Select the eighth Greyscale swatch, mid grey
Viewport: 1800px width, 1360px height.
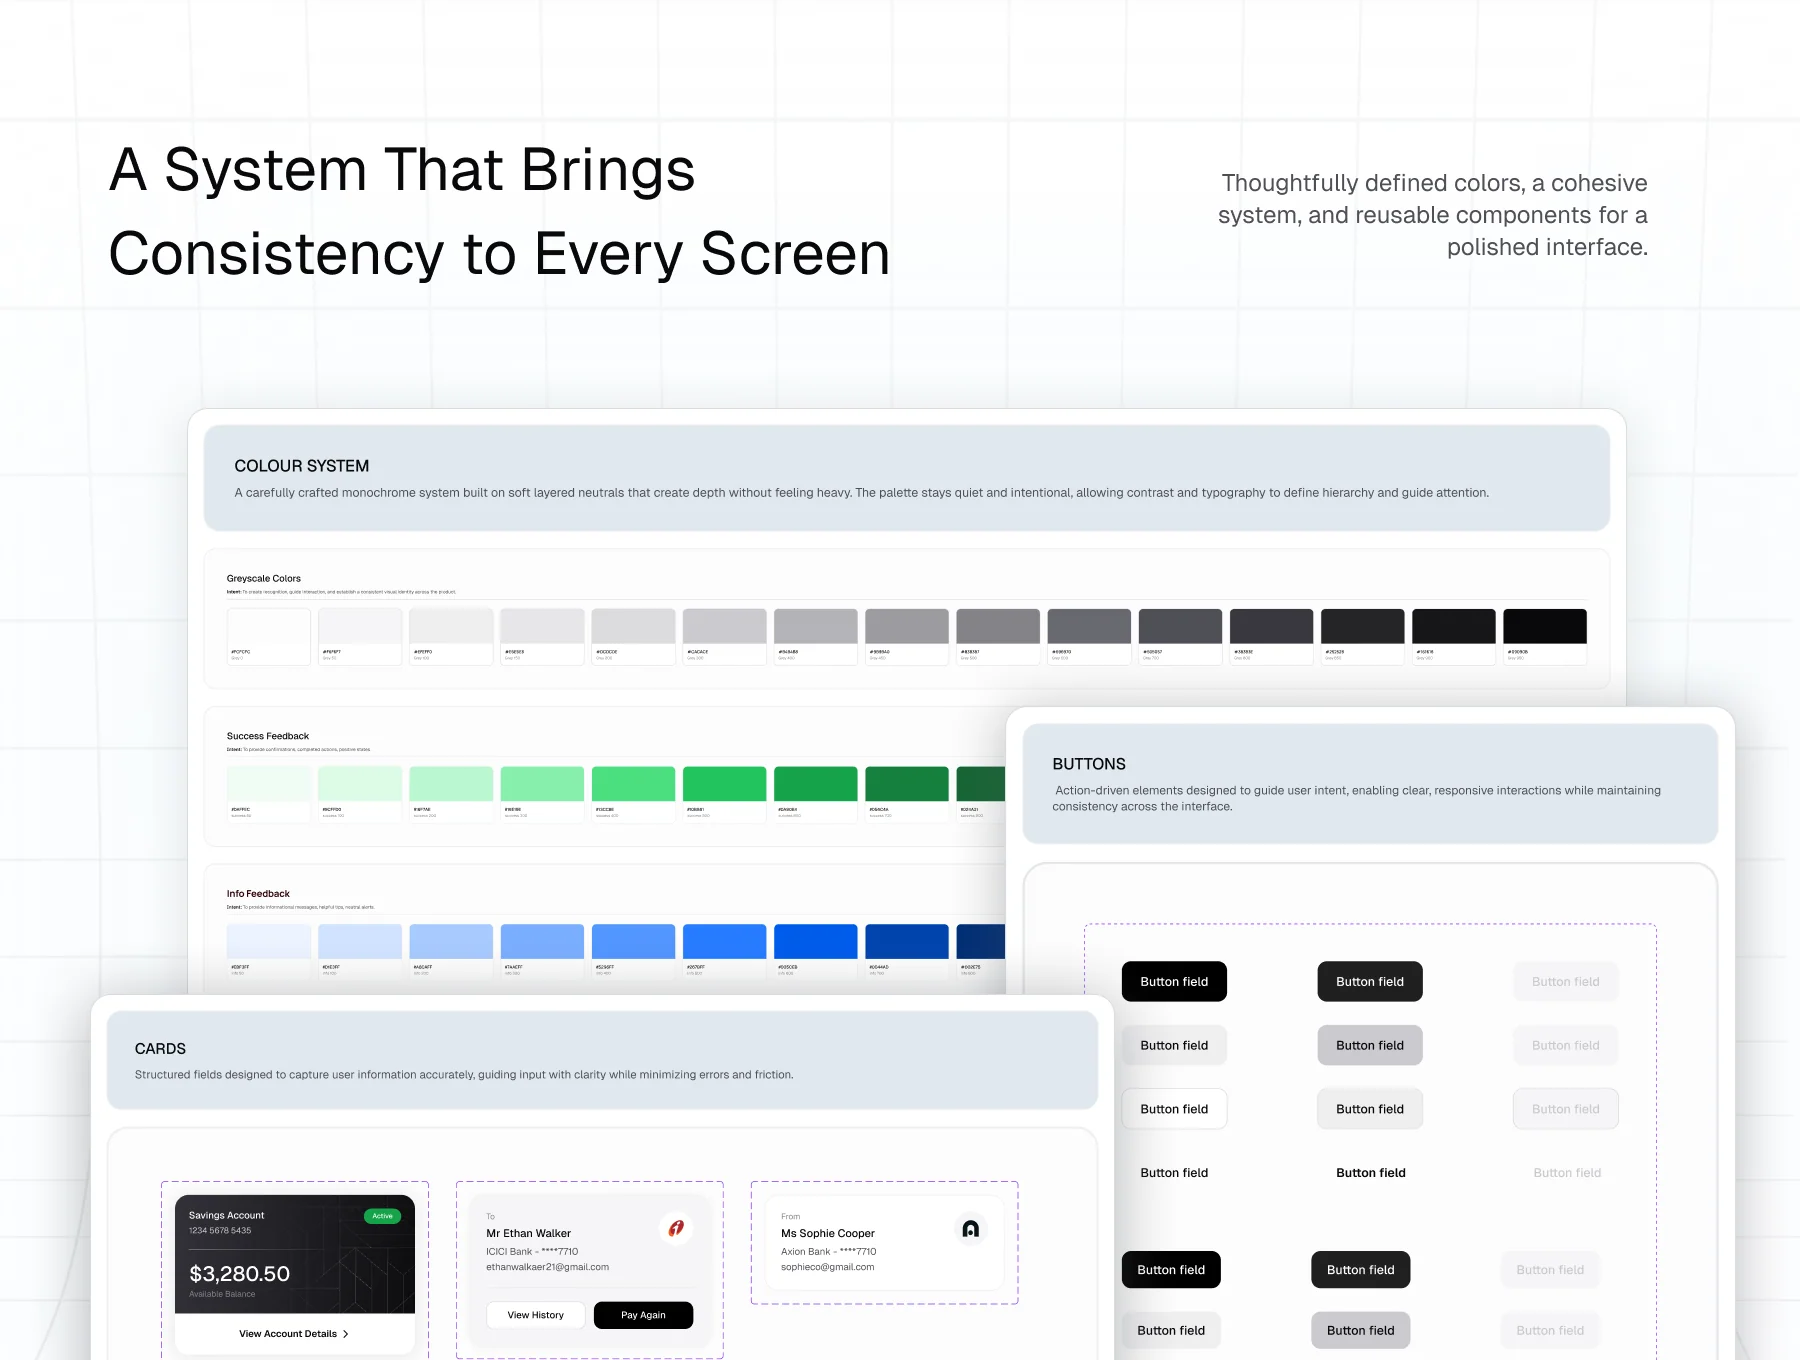(x=907, y=636)
